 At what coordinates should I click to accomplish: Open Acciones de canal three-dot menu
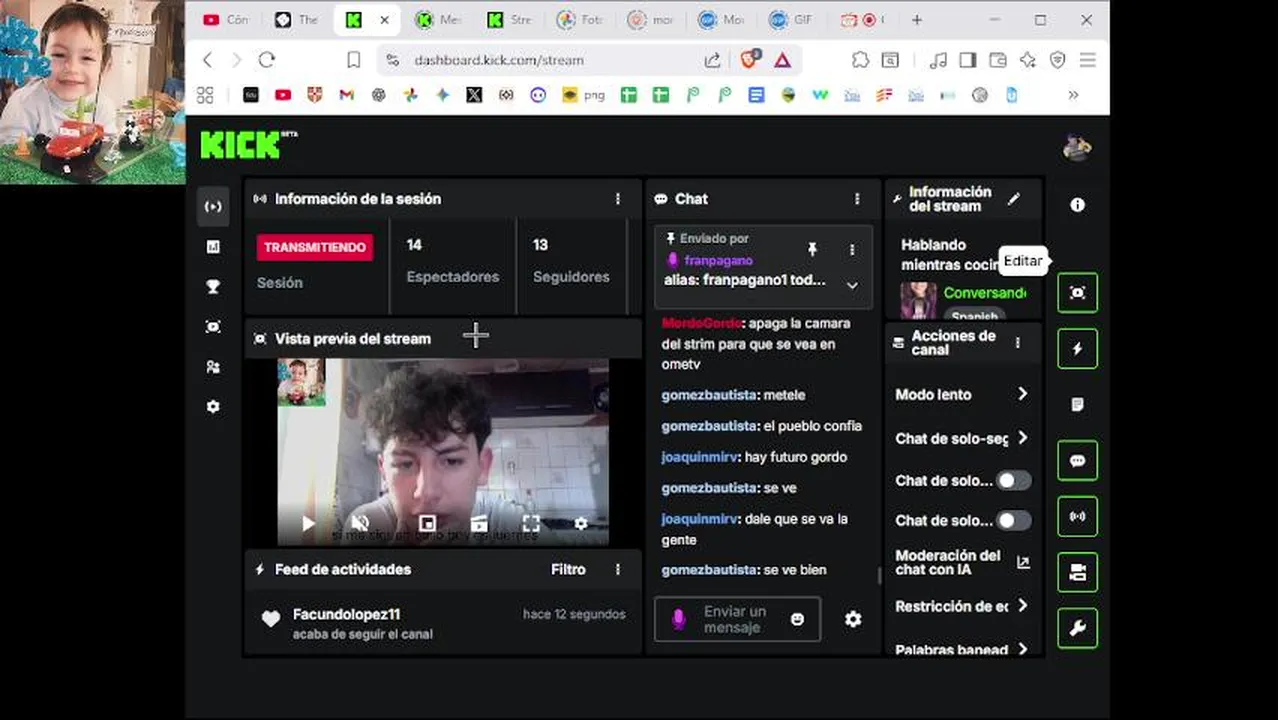(1018, 343)
